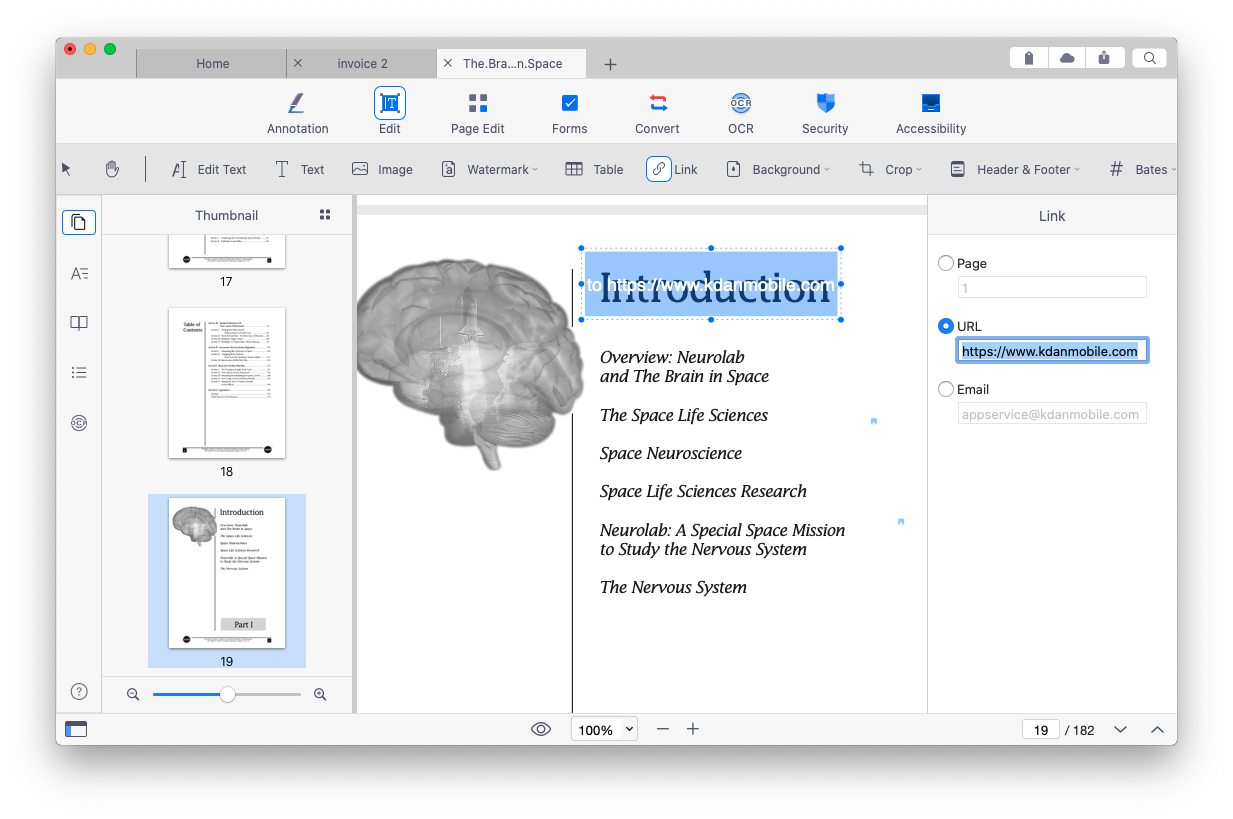Screen dimensions: 1233x819
Task: Close the invoice 2 tab
Action: [298, 63]
